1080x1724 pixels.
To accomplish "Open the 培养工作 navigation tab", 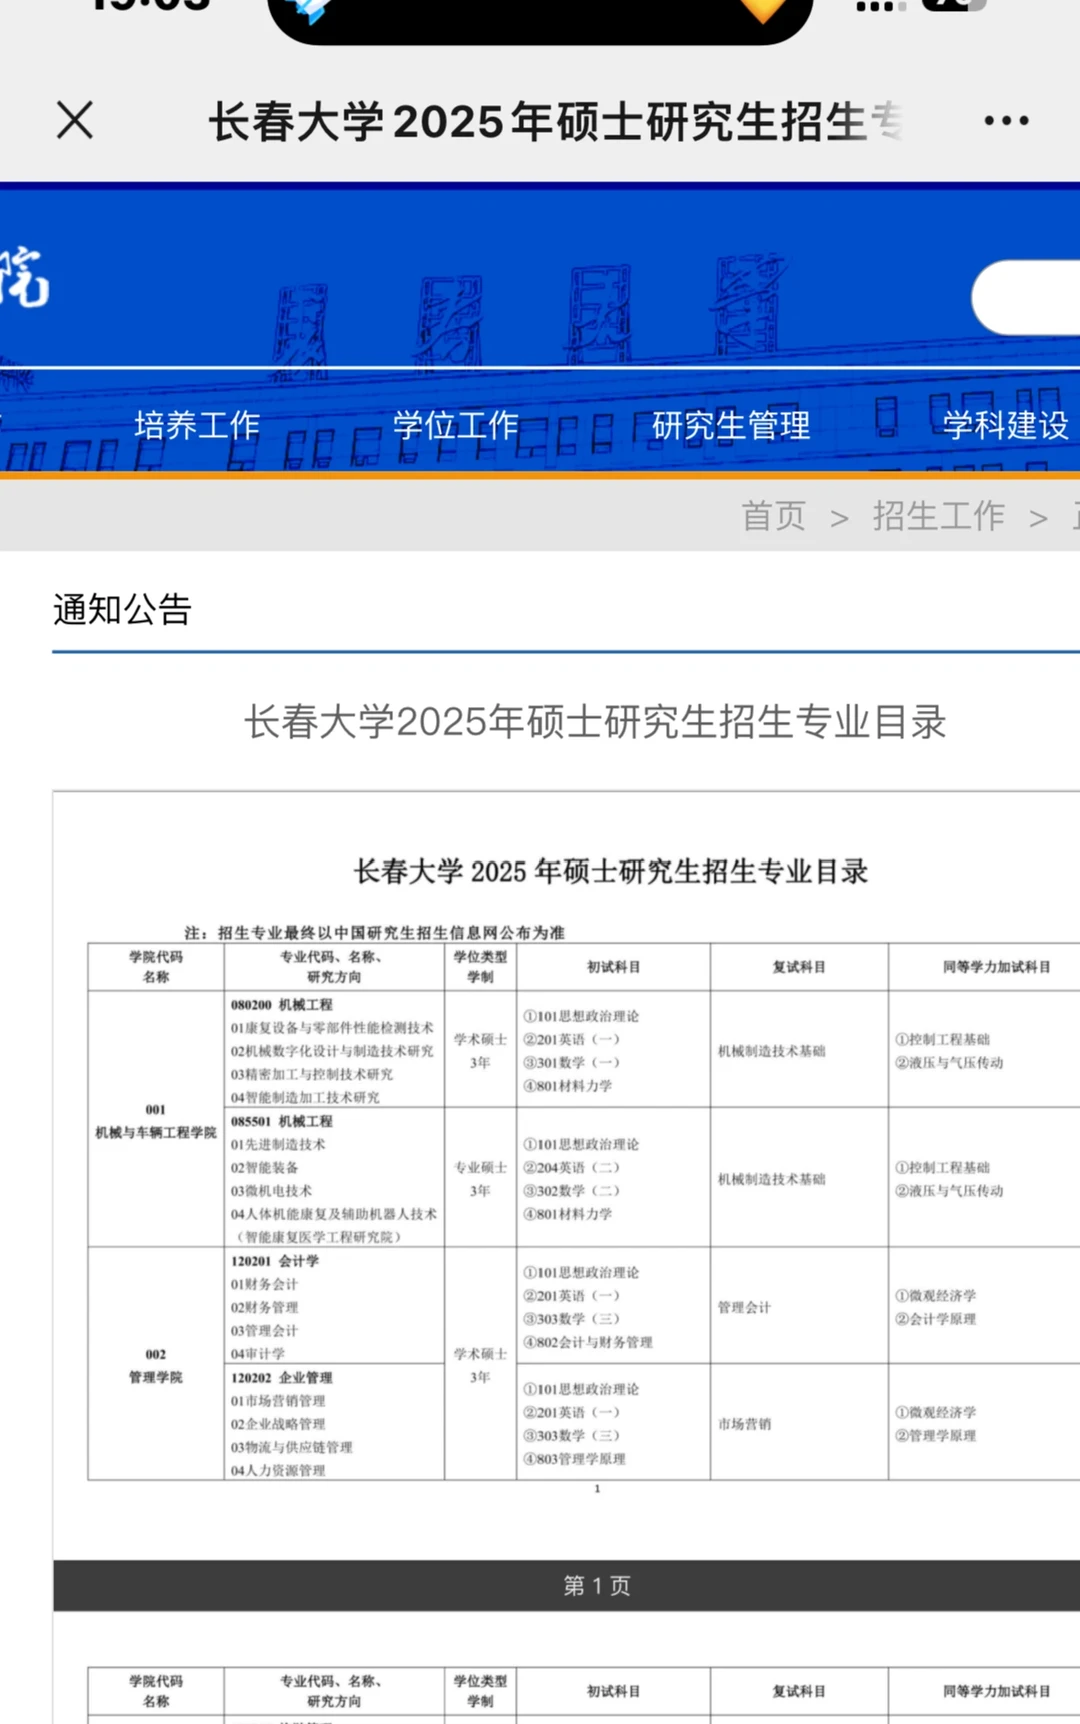I will tap(197, 426).
